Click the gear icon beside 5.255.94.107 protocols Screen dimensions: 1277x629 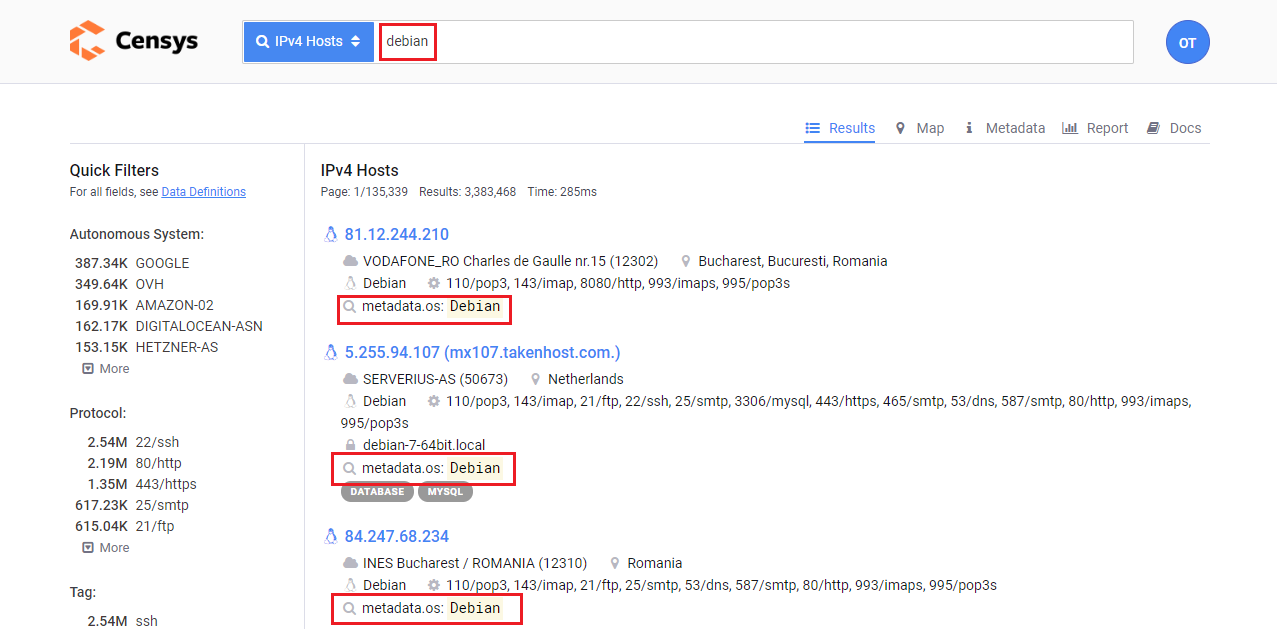click(434, 401)
